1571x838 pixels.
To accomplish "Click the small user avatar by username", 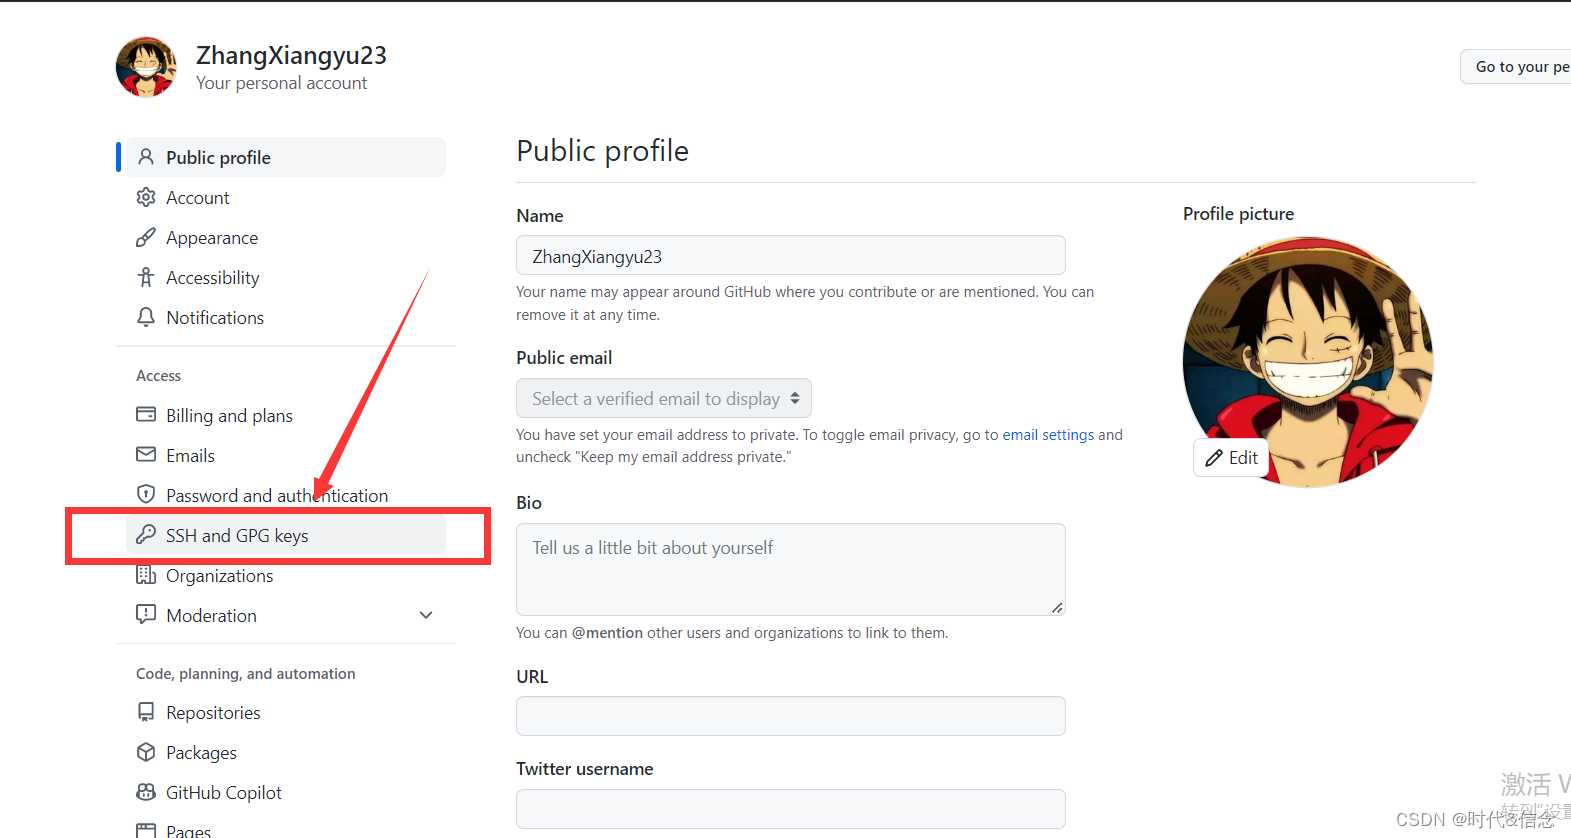I will tap(146, 67).
